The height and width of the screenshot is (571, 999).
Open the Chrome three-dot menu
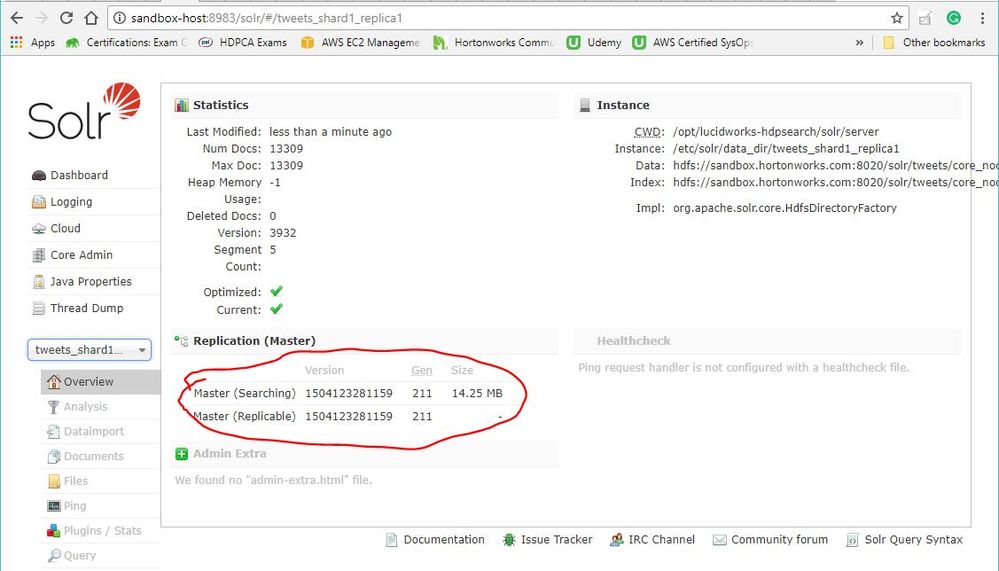point(982,18)
